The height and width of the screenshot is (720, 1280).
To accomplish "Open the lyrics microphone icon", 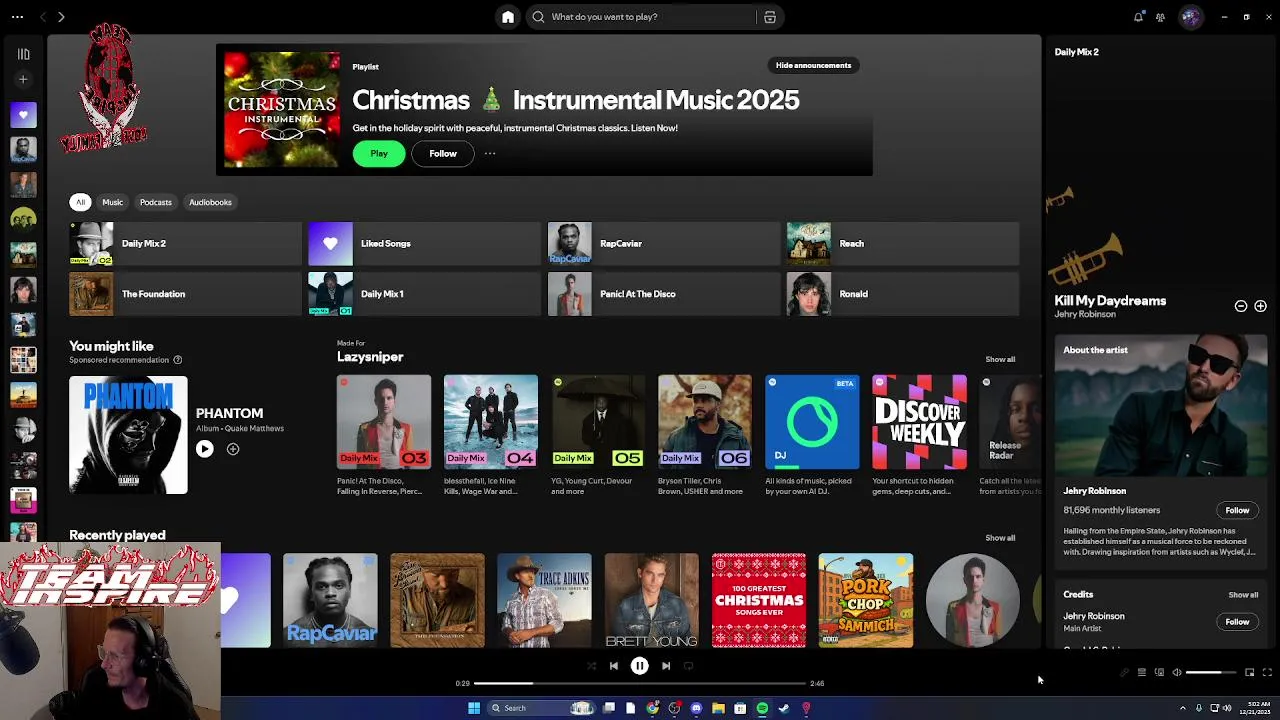I will (x=1124, y=673).
